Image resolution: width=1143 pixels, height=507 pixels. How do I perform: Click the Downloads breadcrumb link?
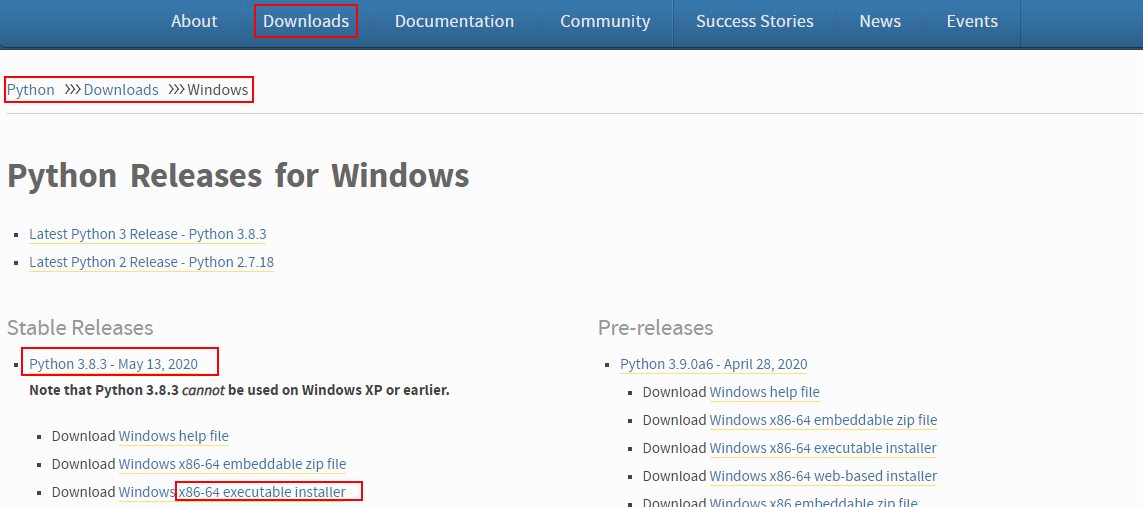(x=121, y=90)
